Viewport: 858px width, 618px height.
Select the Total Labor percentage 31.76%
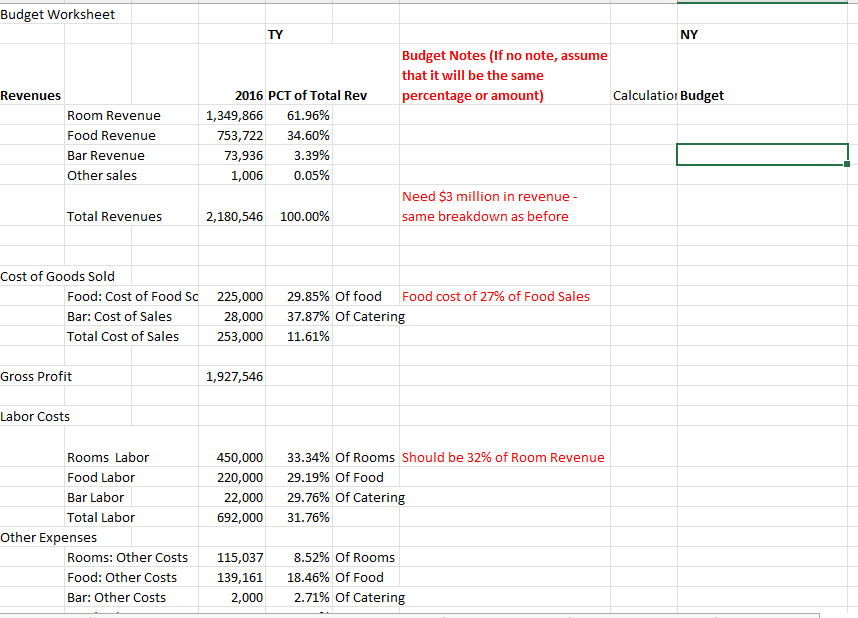click(312, 517)
